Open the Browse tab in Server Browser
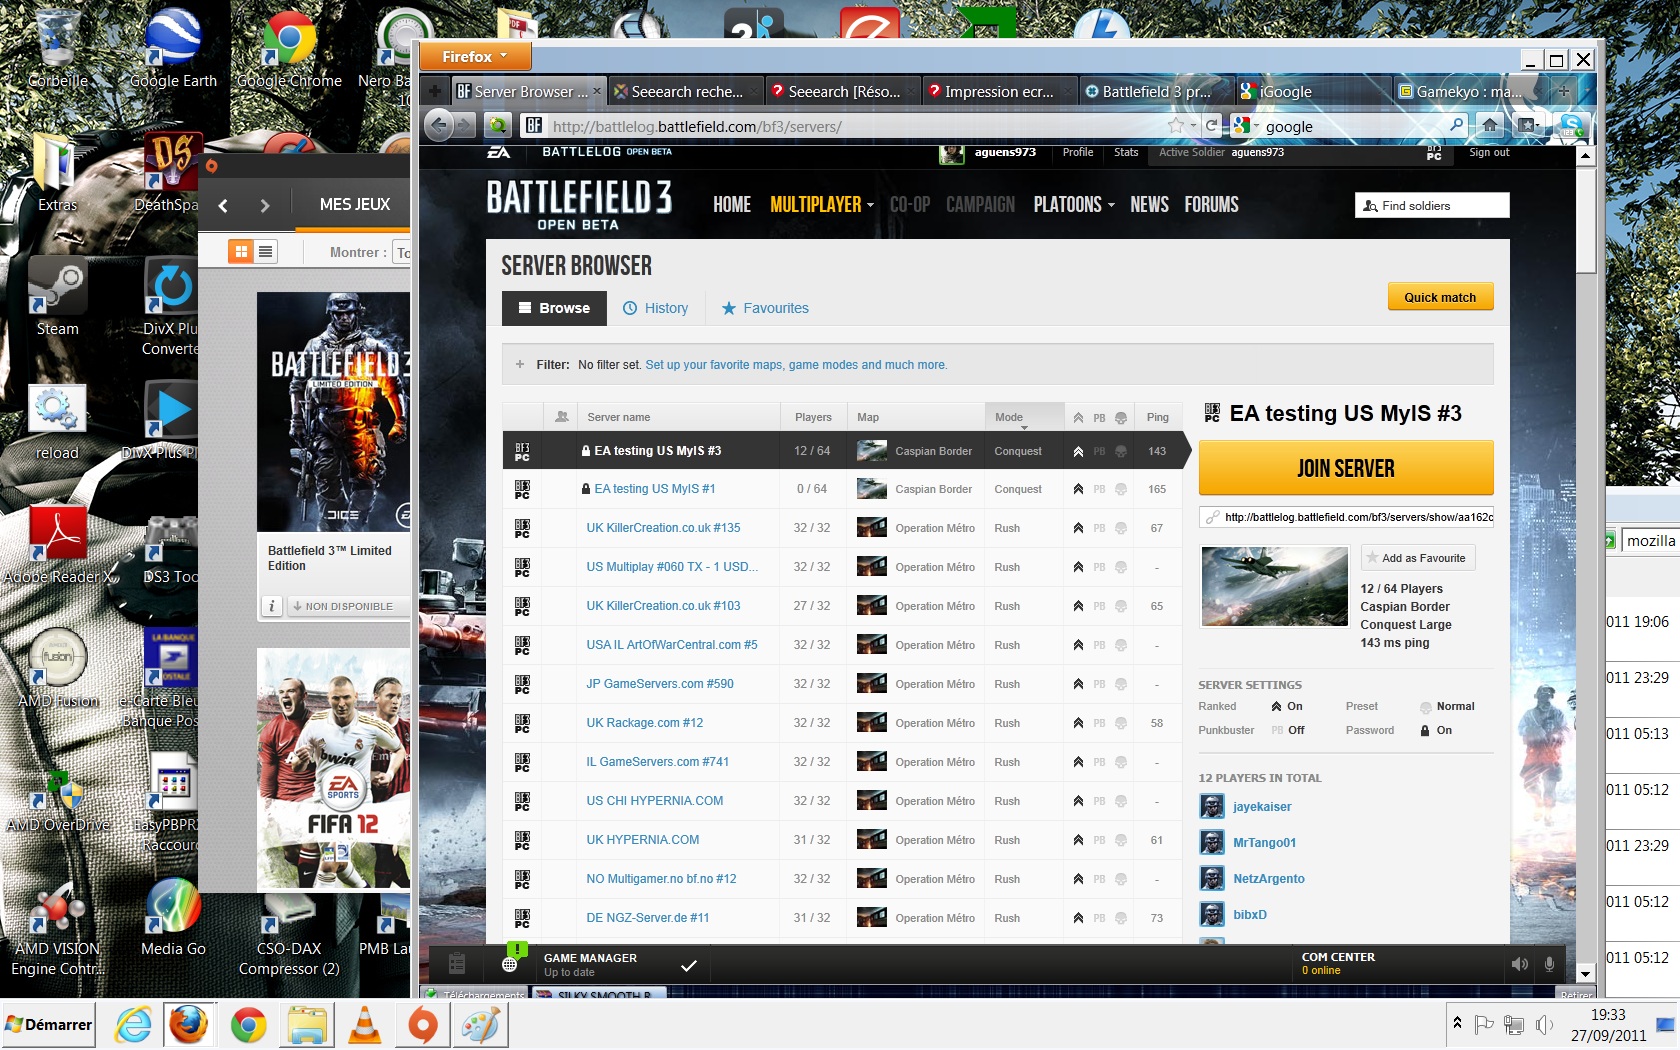This screenshot has width=1680, height=1050. [554, 308]
